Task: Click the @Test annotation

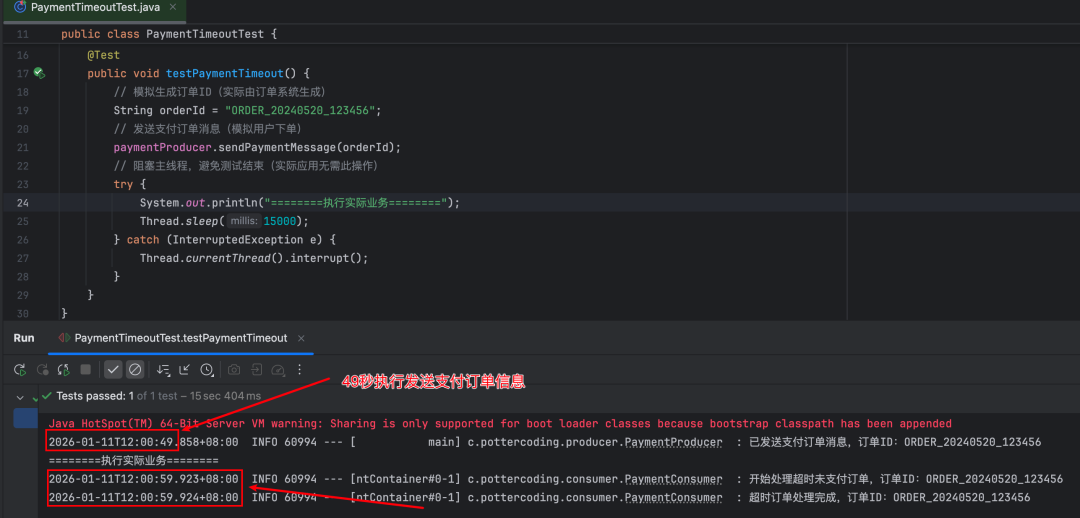Action: pos(103,55)
